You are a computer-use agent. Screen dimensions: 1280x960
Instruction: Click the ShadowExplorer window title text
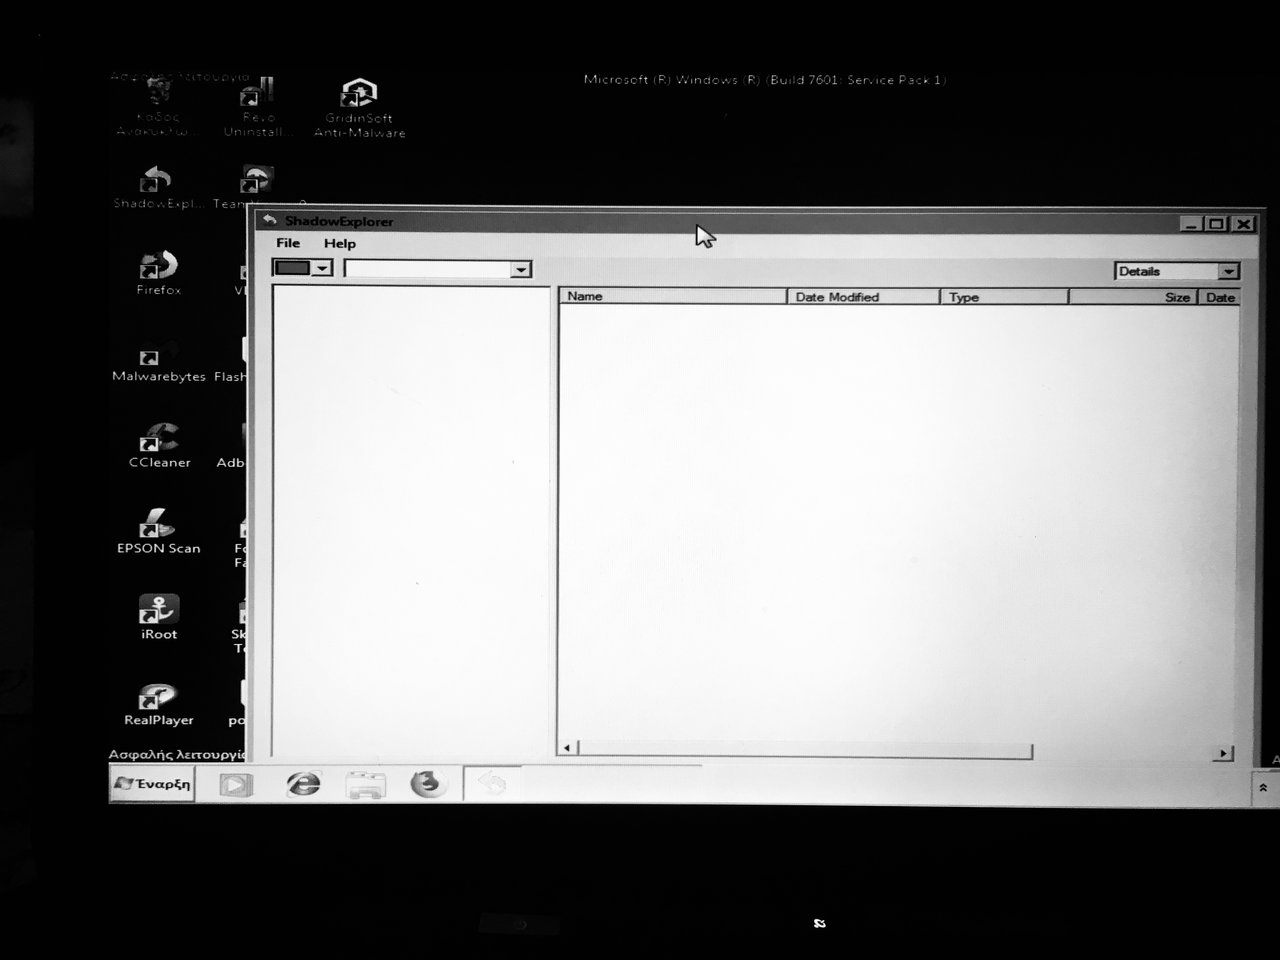point(339,221)
